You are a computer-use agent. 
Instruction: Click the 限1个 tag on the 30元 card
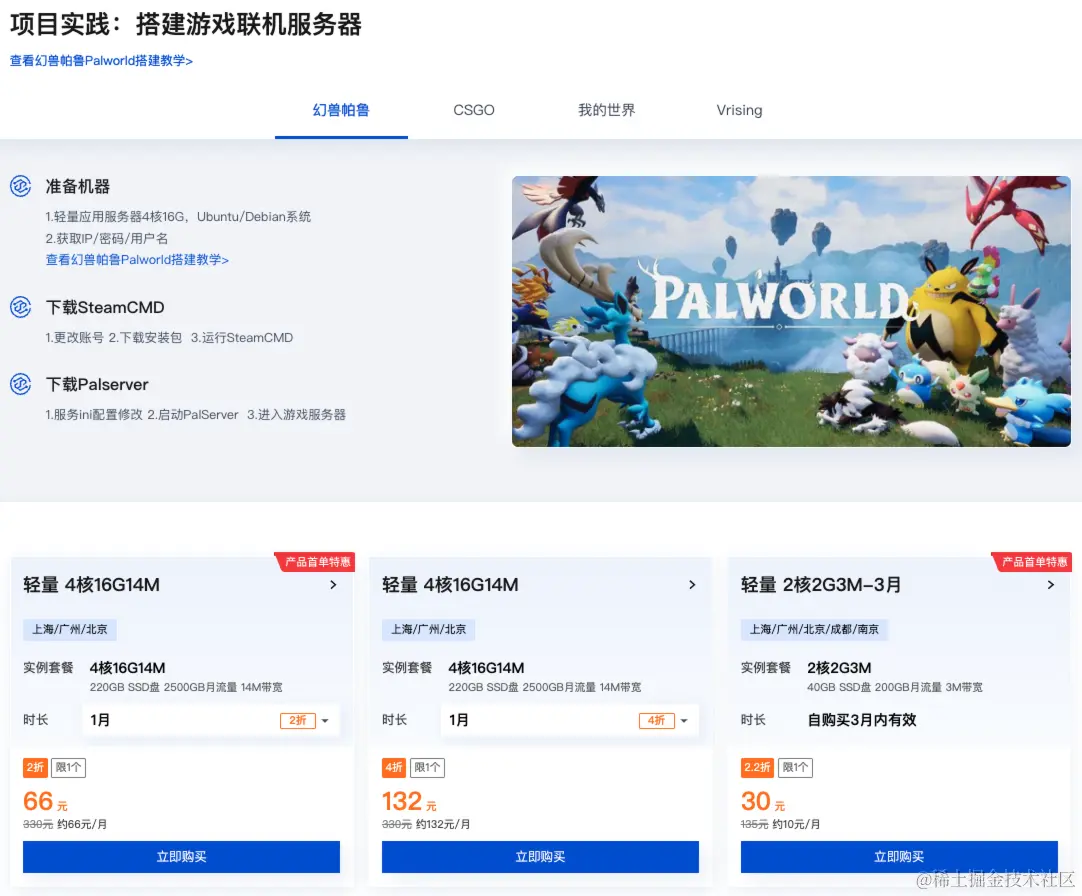[x=796, y=767]
